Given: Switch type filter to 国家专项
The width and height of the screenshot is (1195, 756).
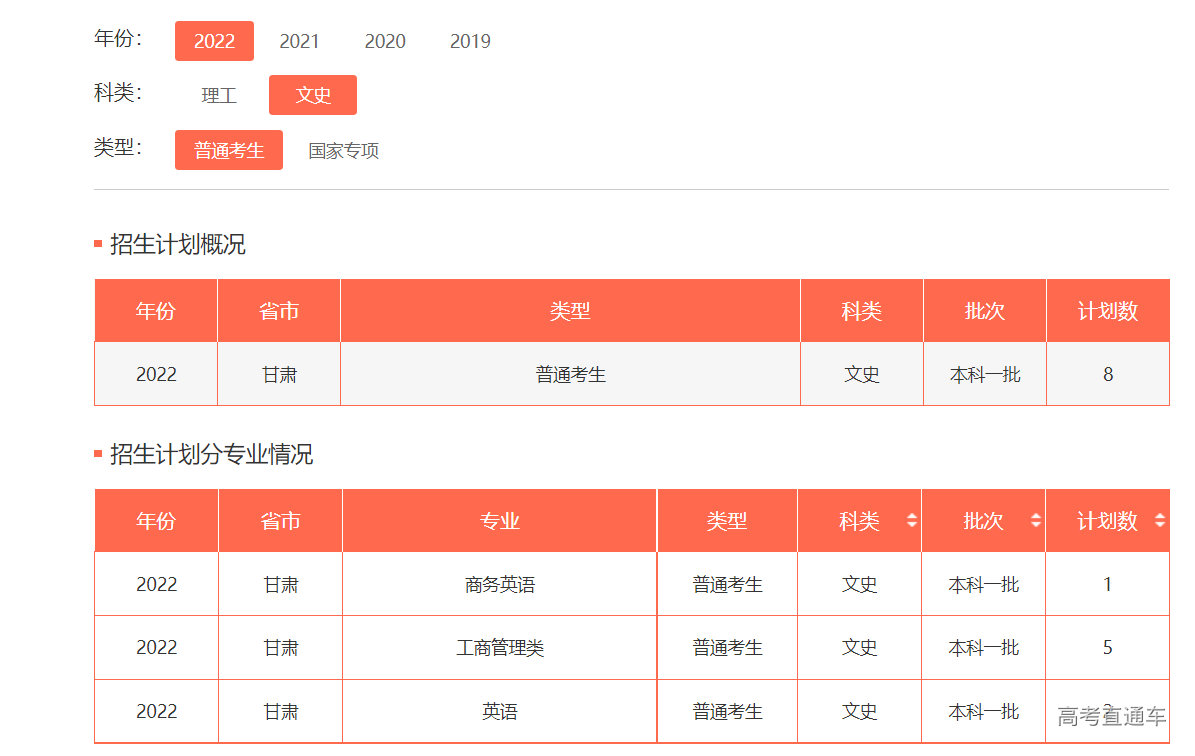Looking at the screenshot, I should 344,151.
